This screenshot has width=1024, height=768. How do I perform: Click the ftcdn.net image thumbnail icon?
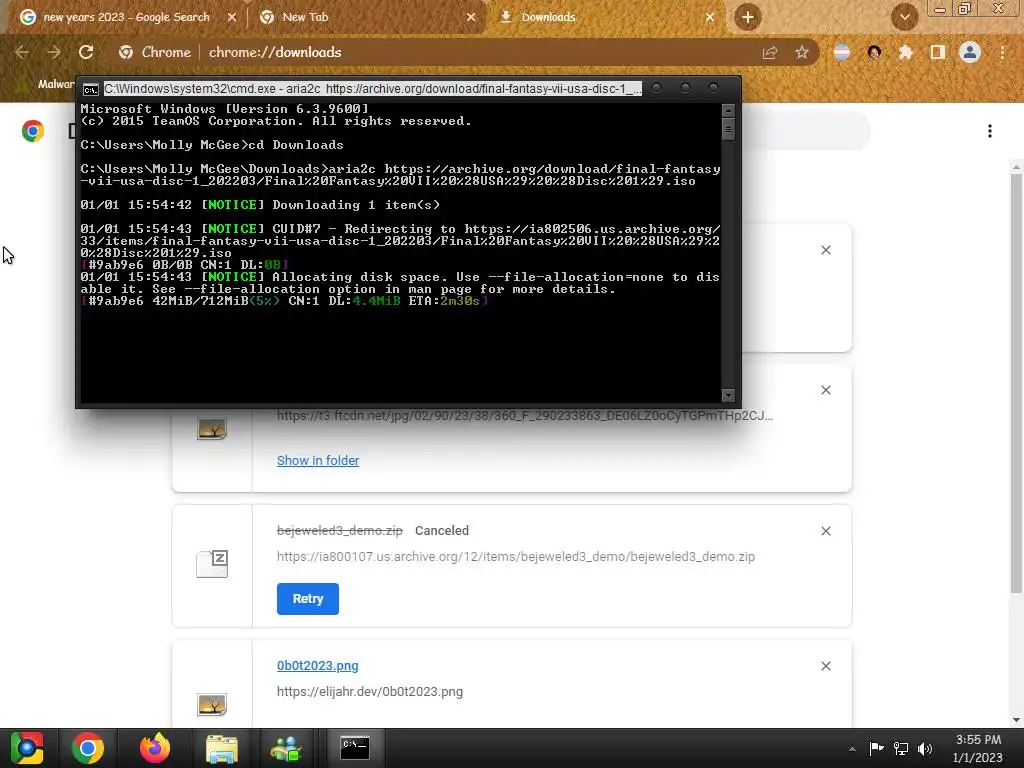[212, 429]
